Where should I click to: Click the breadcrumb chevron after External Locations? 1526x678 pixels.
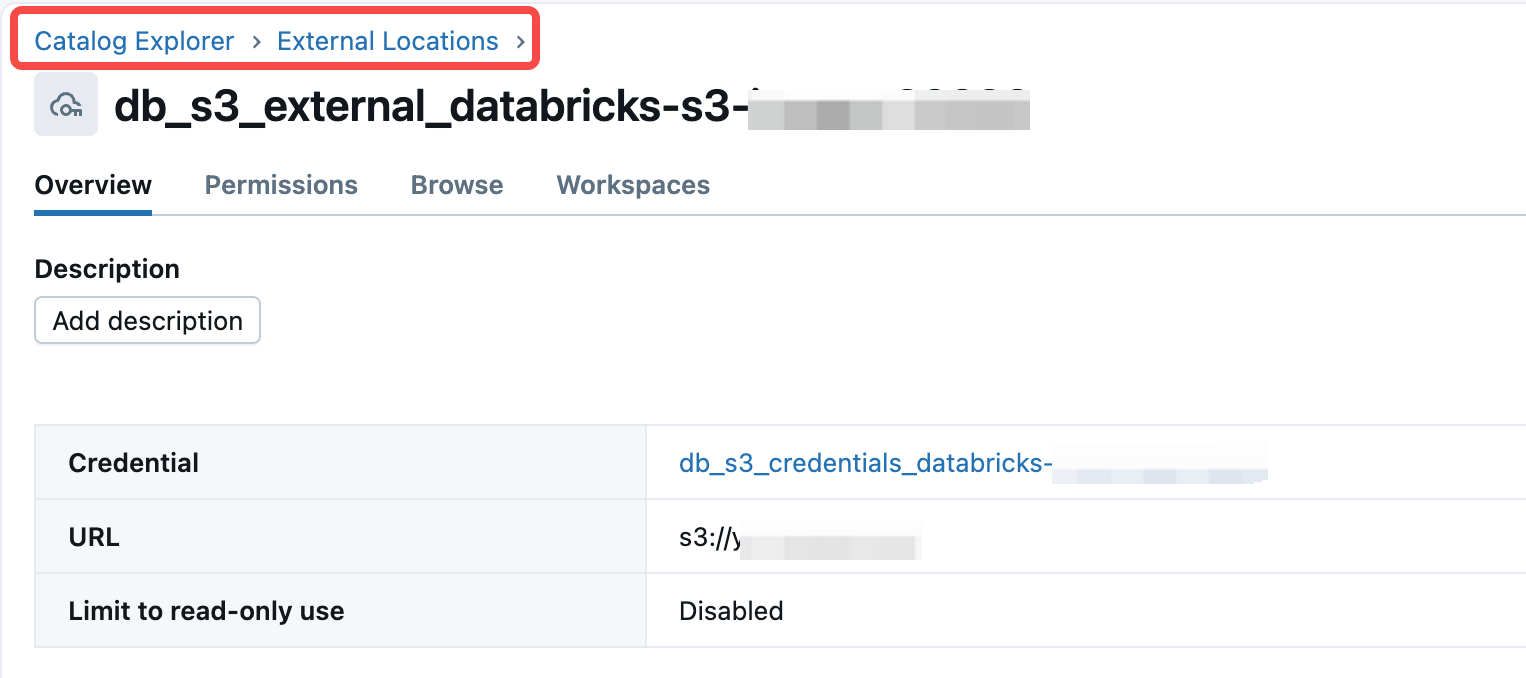(x=520, y=41)
